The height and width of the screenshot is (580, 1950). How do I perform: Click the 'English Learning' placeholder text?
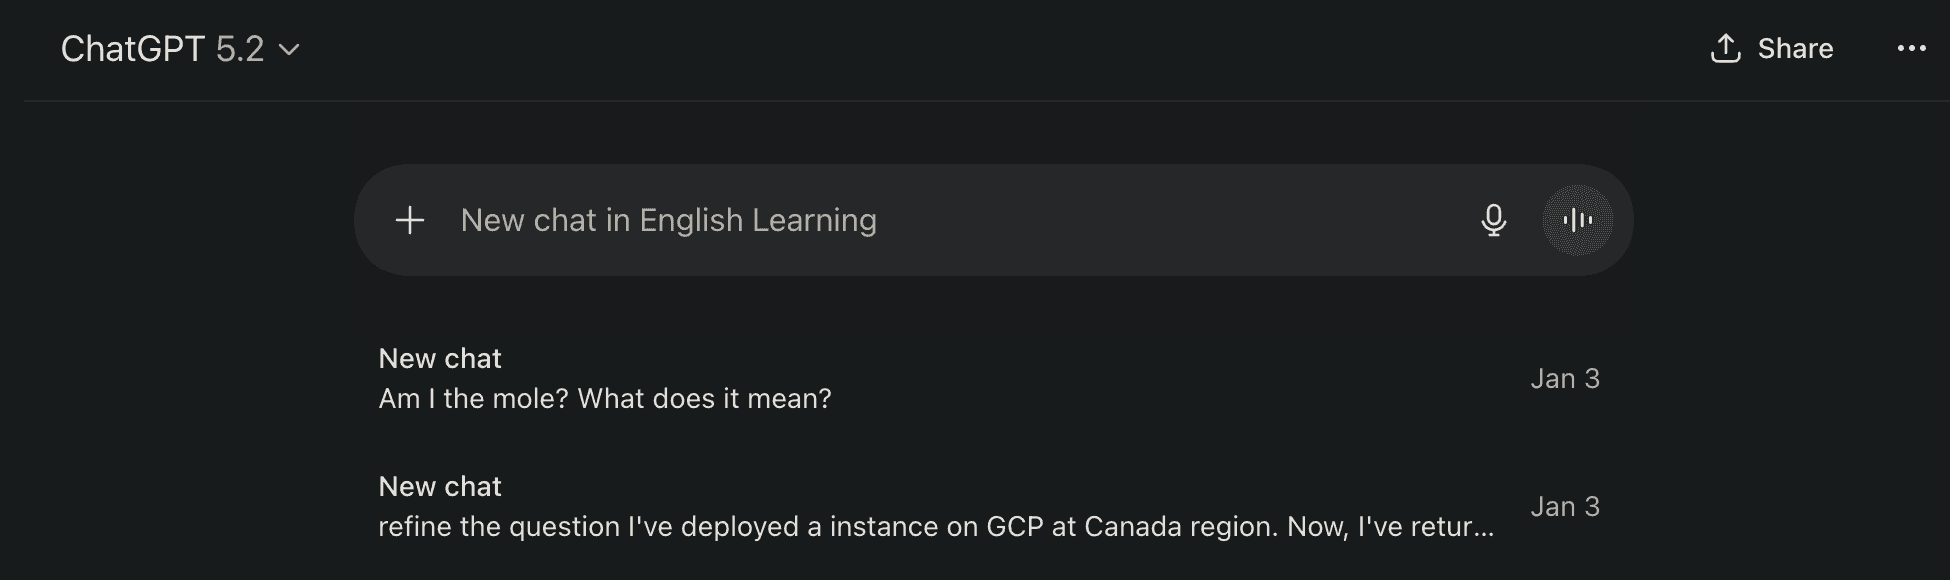pos(758,220)
